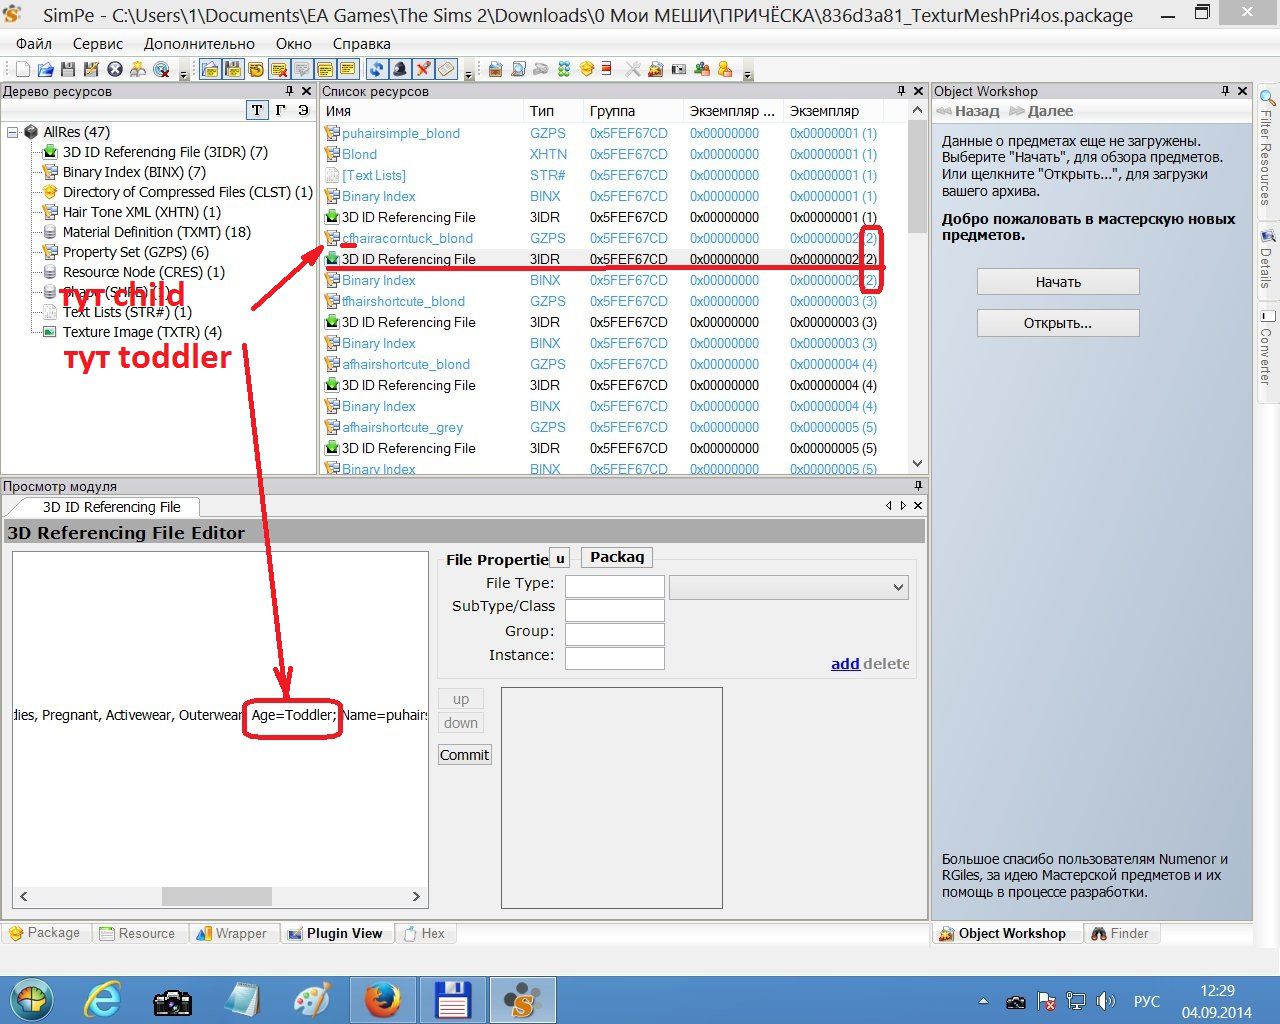Open the Дополнительно menu
The image size is (1280, 1024).
pos(199,44)
